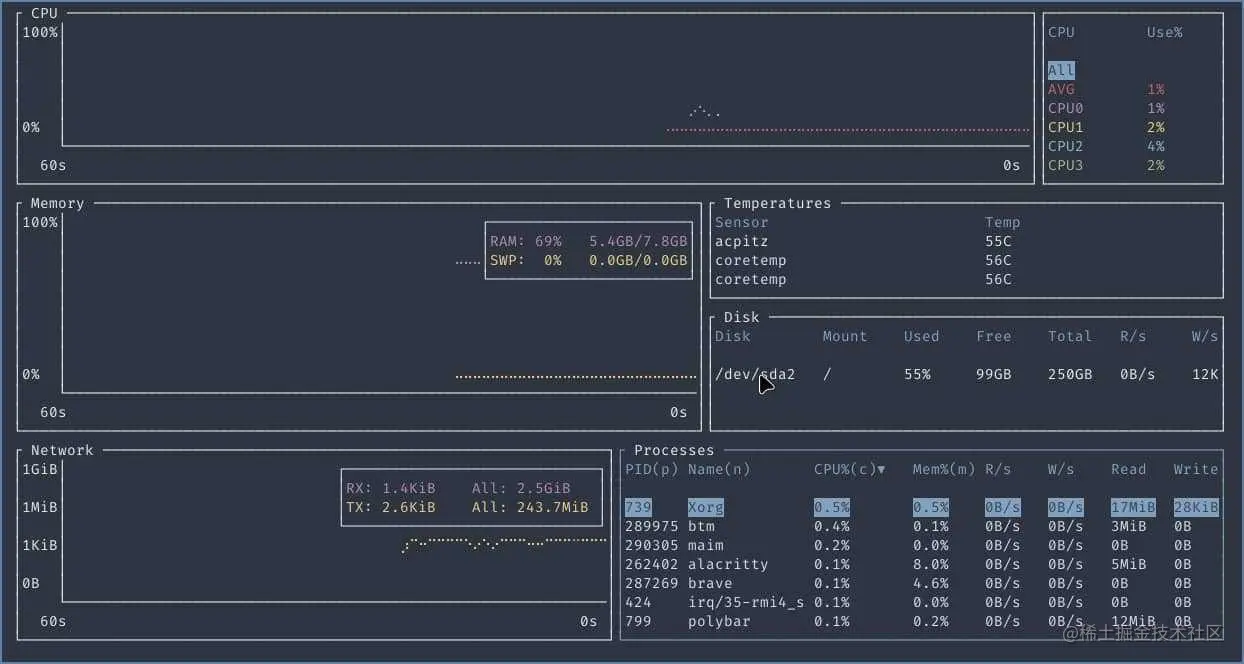Click the 250GB total disk value
Screen dimensions: 1244x664
[x=1070, y=374]
